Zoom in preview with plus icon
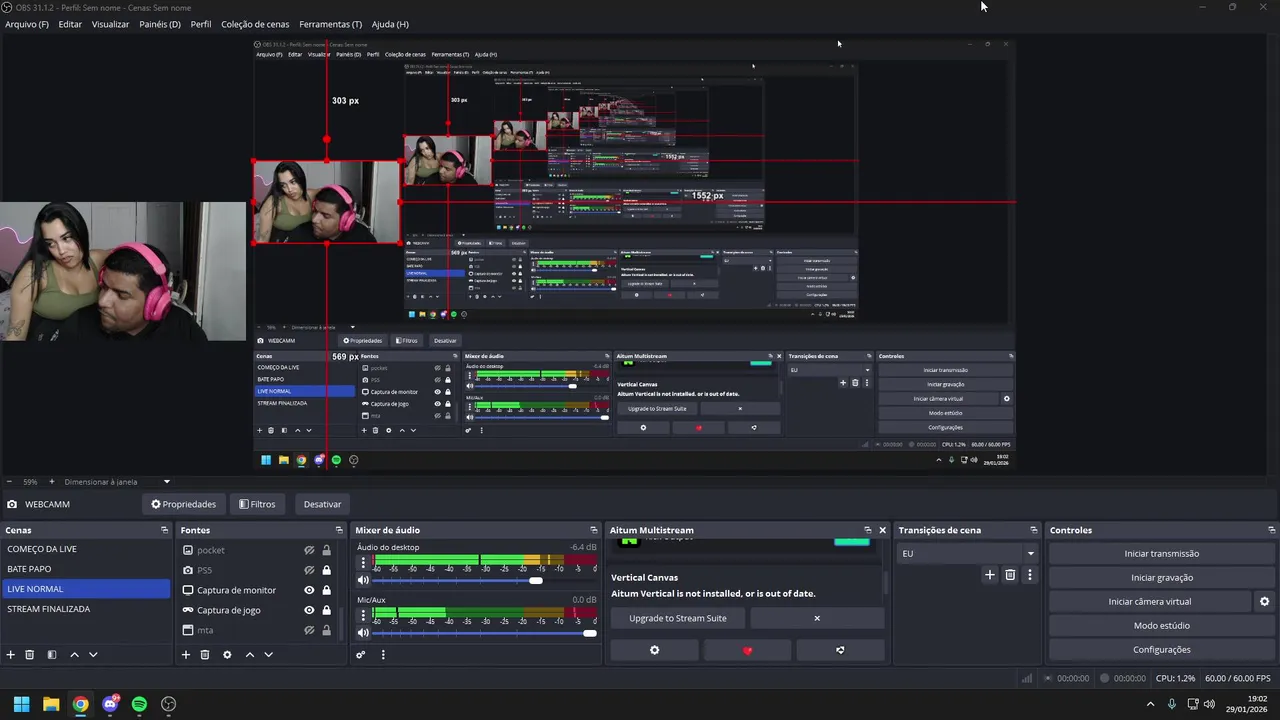Screen dimensions: 1280x720 click(51, 482)
